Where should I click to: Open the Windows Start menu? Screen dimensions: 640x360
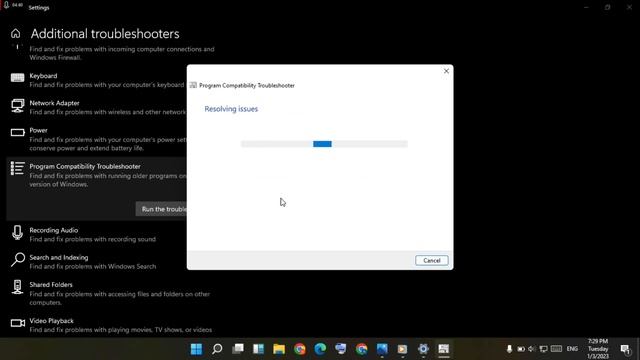pos(196,349)
